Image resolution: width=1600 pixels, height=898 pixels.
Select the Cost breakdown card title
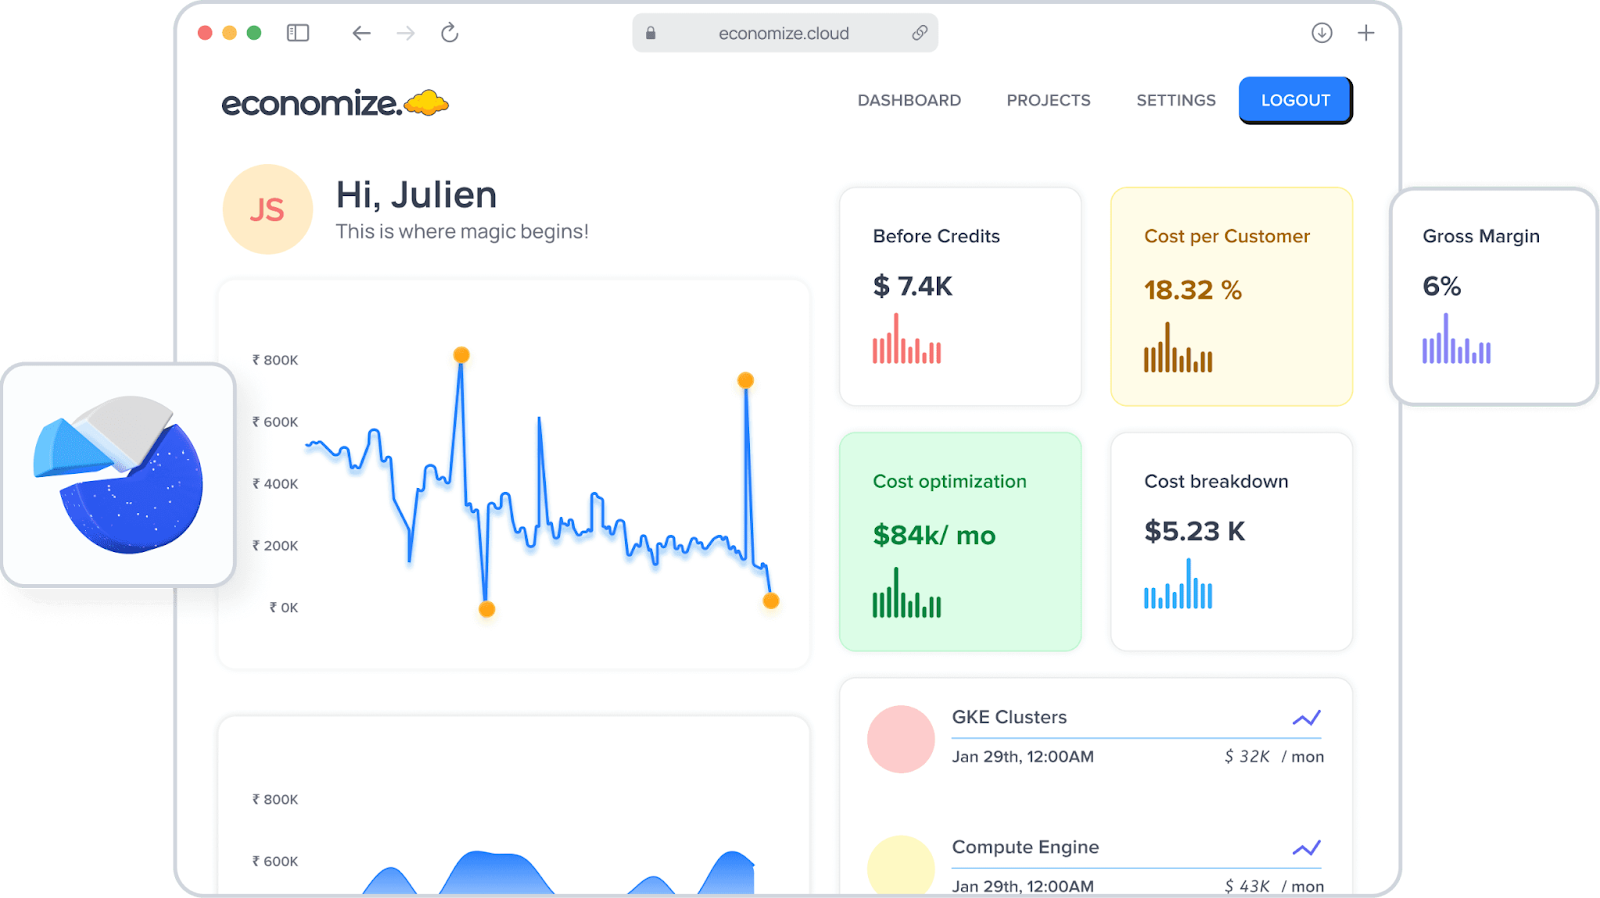[x=1216, y=481]
